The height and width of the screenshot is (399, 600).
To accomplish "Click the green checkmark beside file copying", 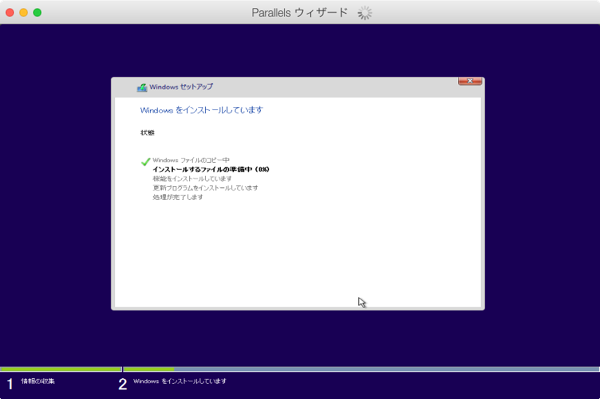I will 145,161.
